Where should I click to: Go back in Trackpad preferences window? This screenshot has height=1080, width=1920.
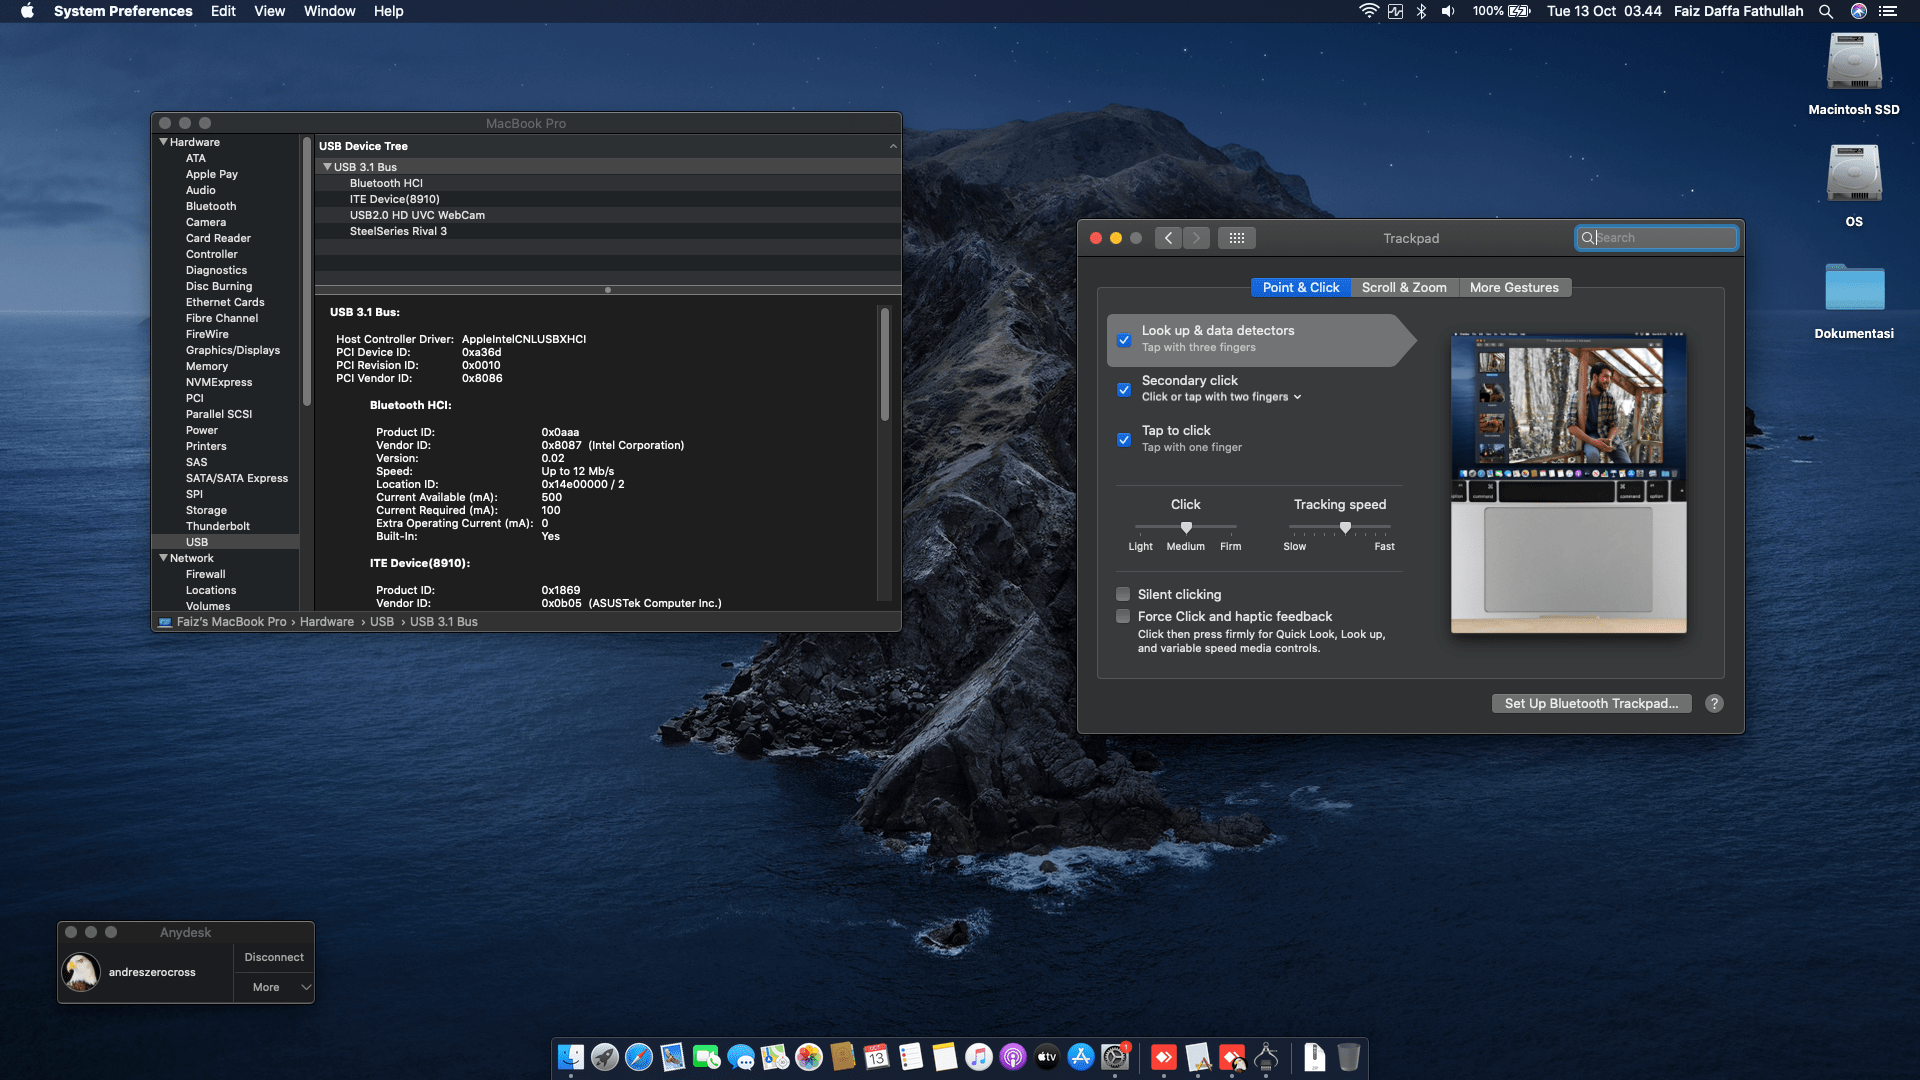(1168, 238)
